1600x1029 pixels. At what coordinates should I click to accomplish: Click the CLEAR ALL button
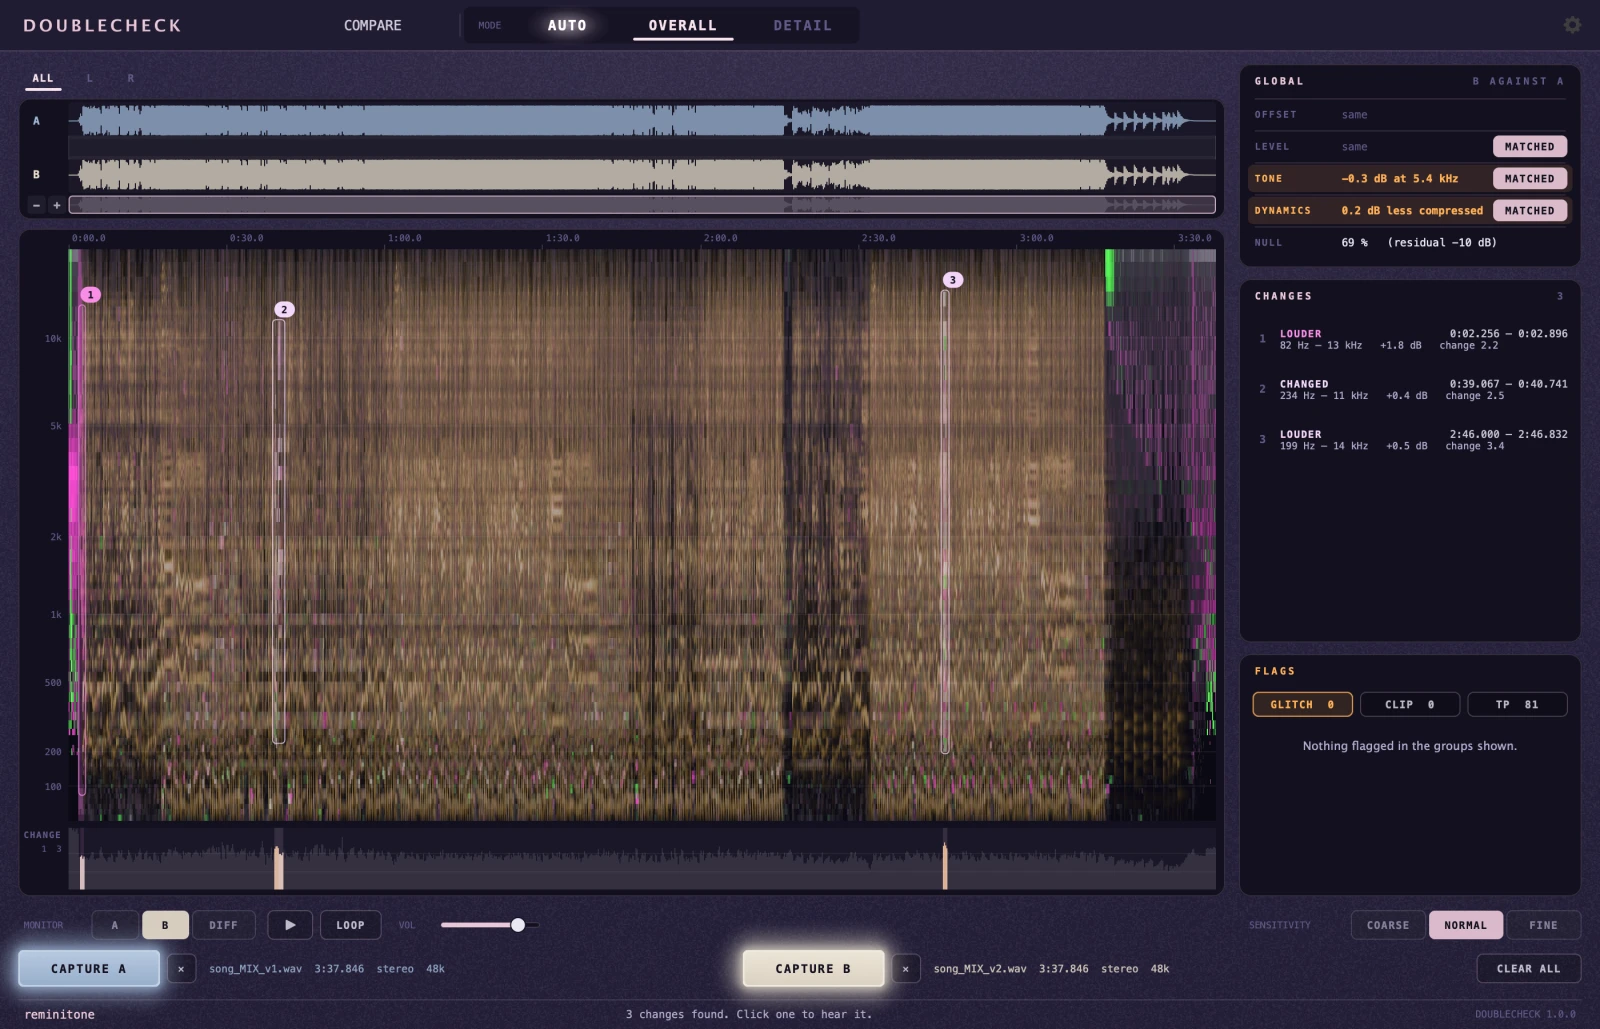click(x=1528, y=969)
